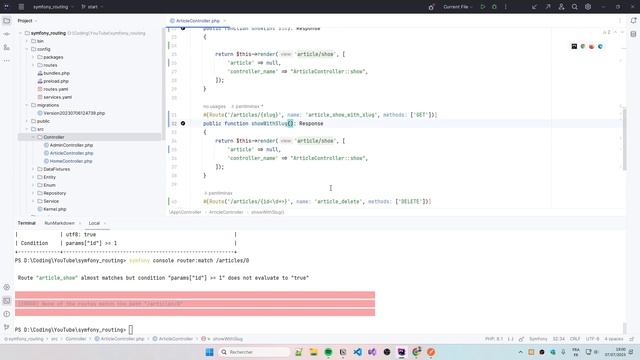Open page in Edge browser

[600, 47]
